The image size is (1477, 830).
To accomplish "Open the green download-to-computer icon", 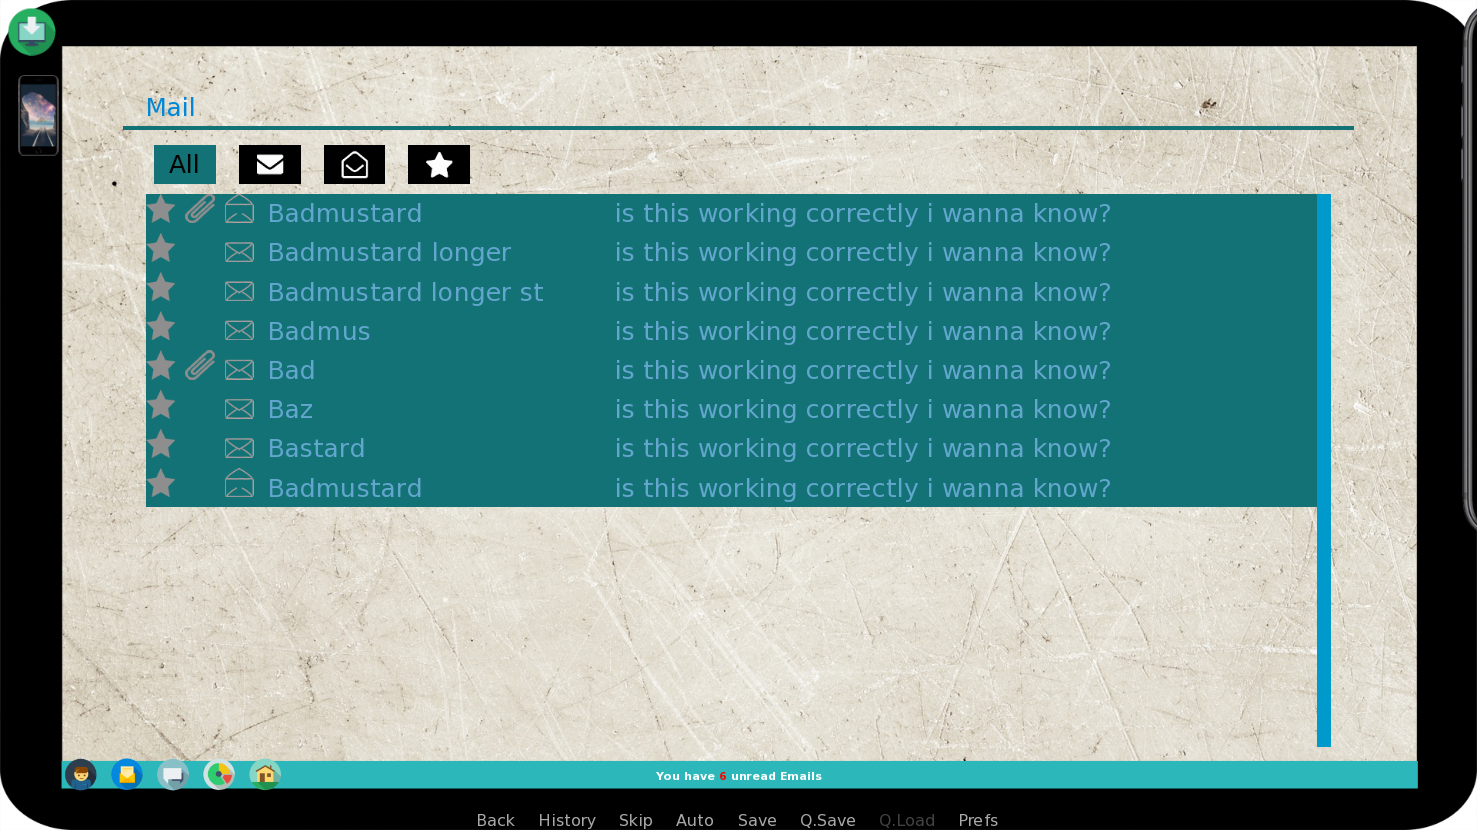I will coord(32,31).
